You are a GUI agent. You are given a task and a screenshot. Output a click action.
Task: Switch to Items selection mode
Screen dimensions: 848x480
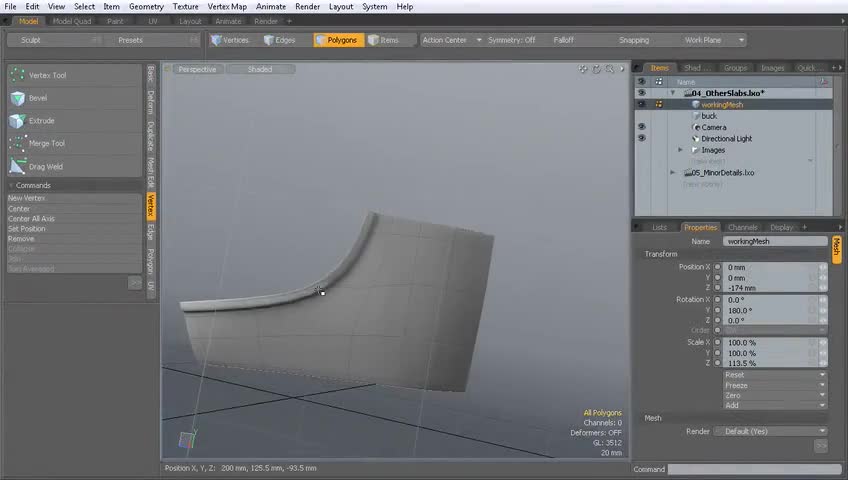coord(384,40)
